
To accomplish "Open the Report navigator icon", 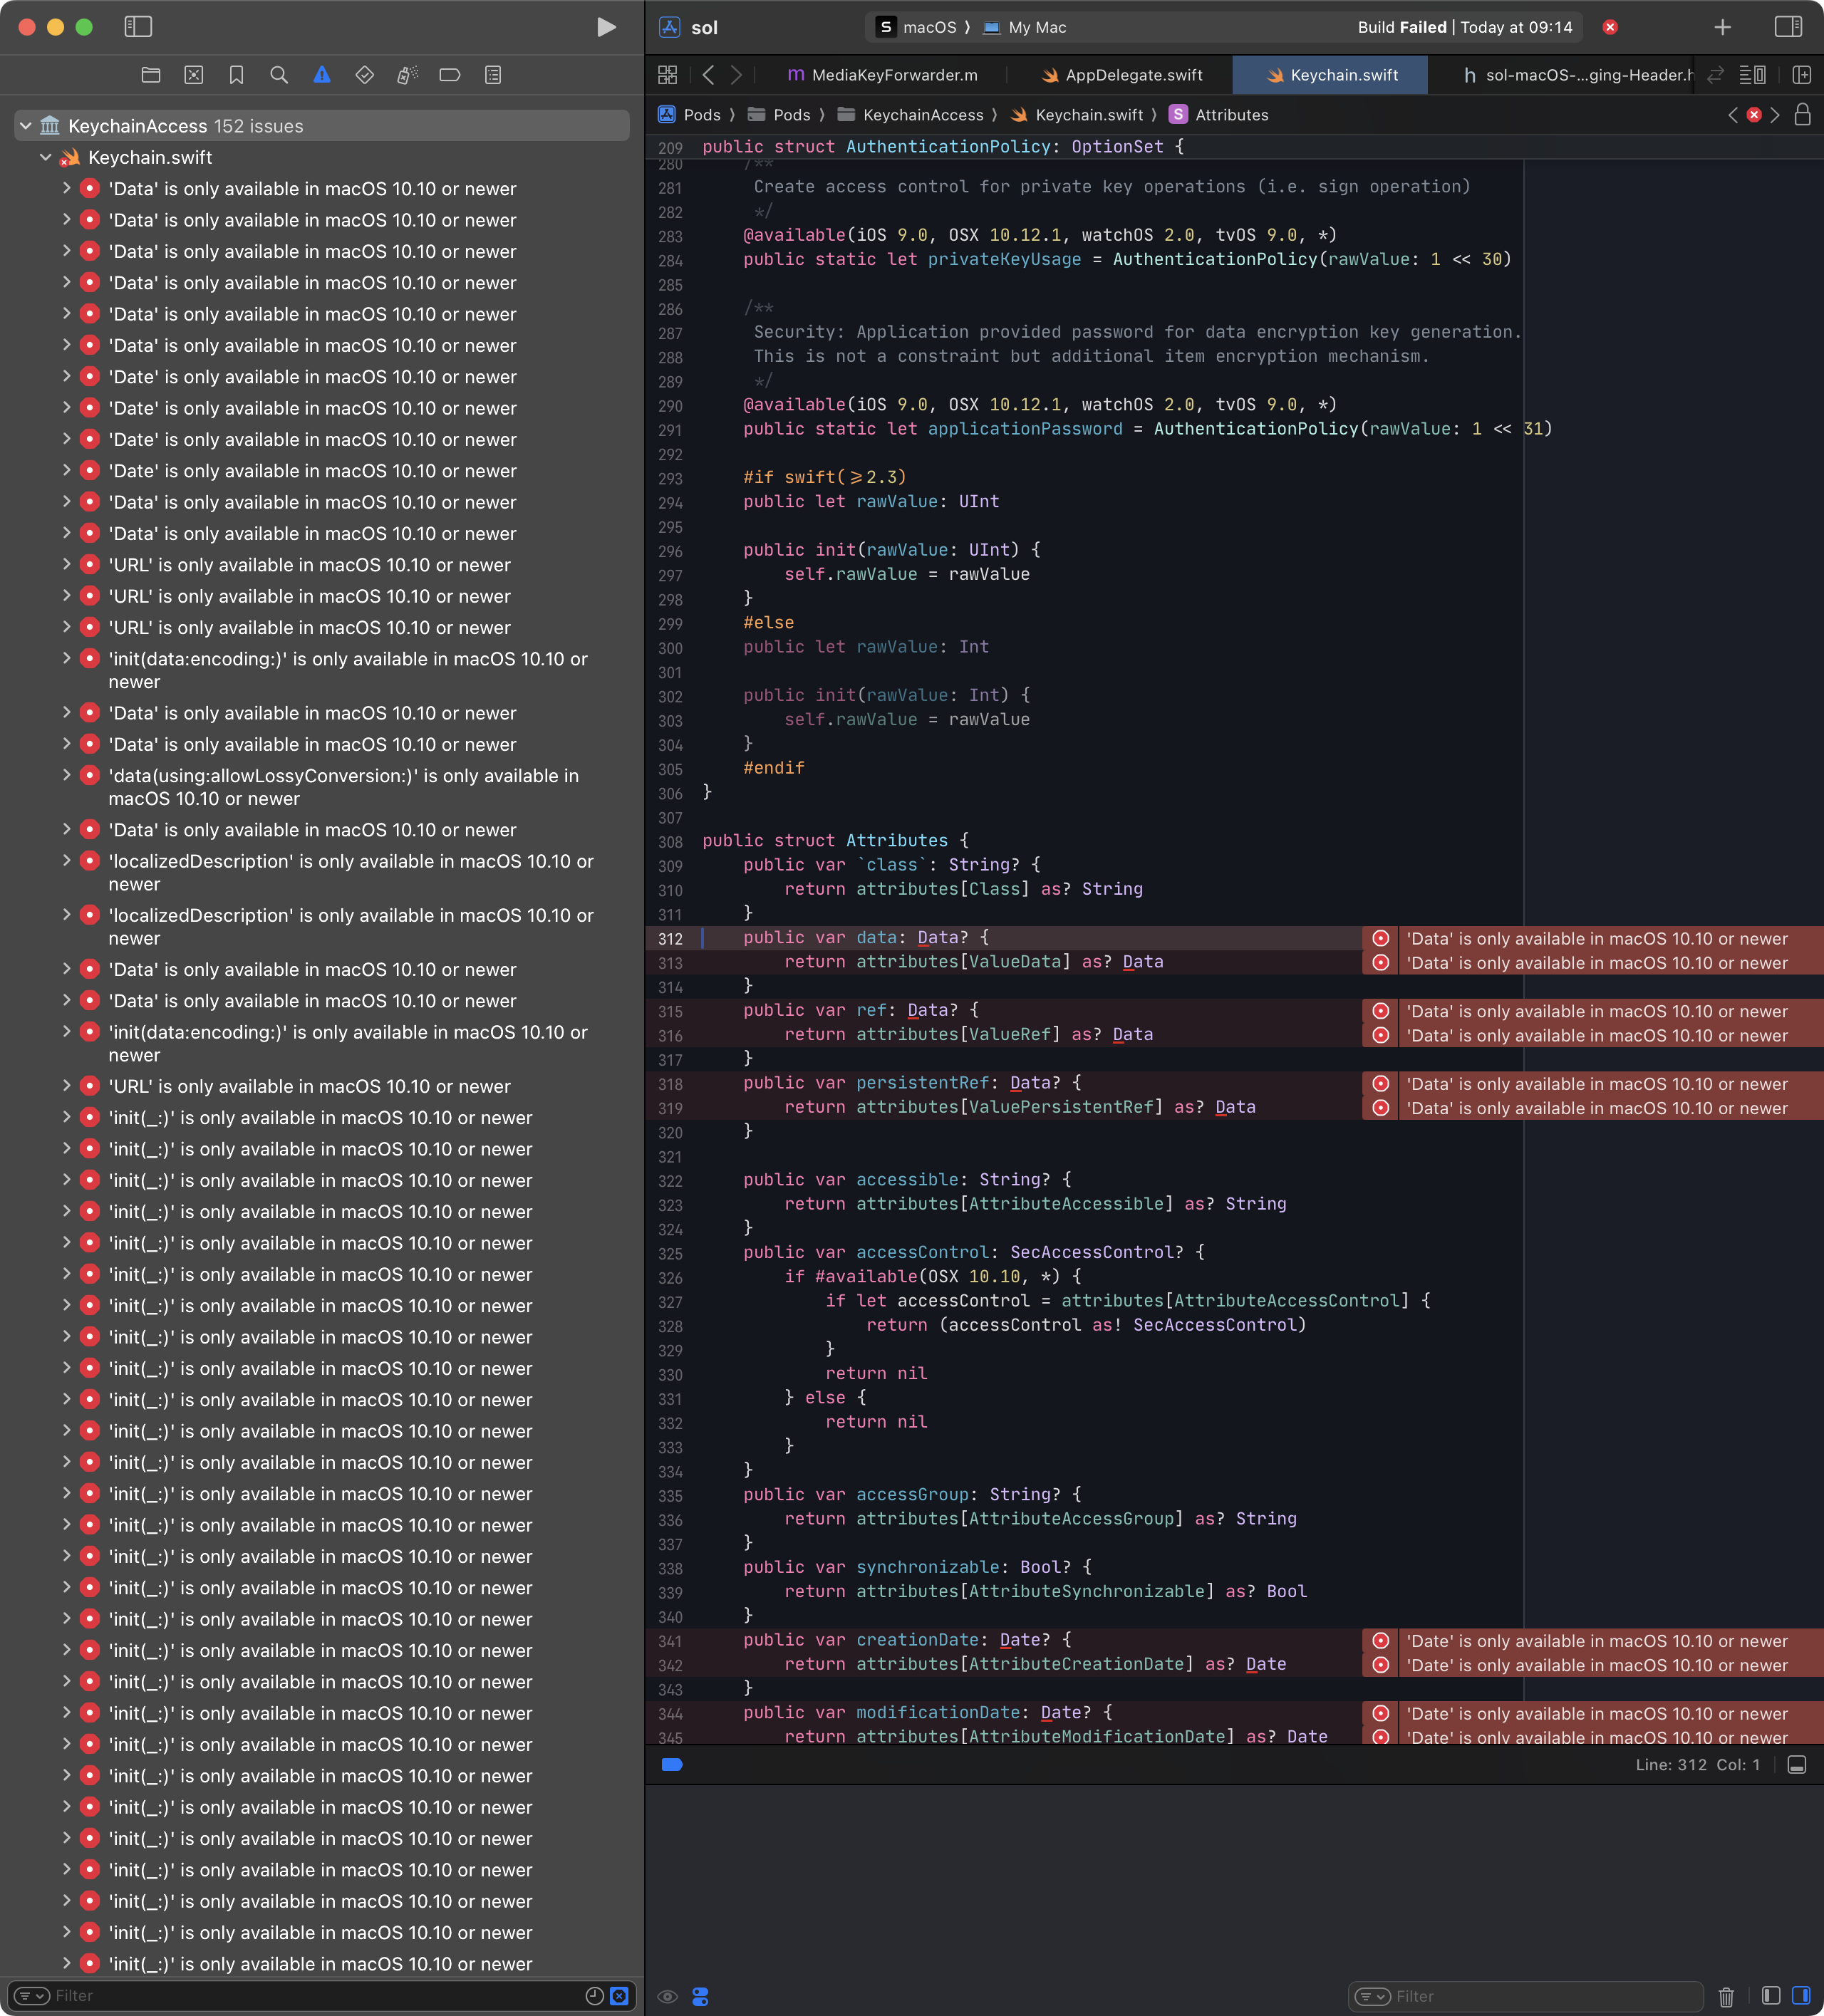I will point(492,74).
